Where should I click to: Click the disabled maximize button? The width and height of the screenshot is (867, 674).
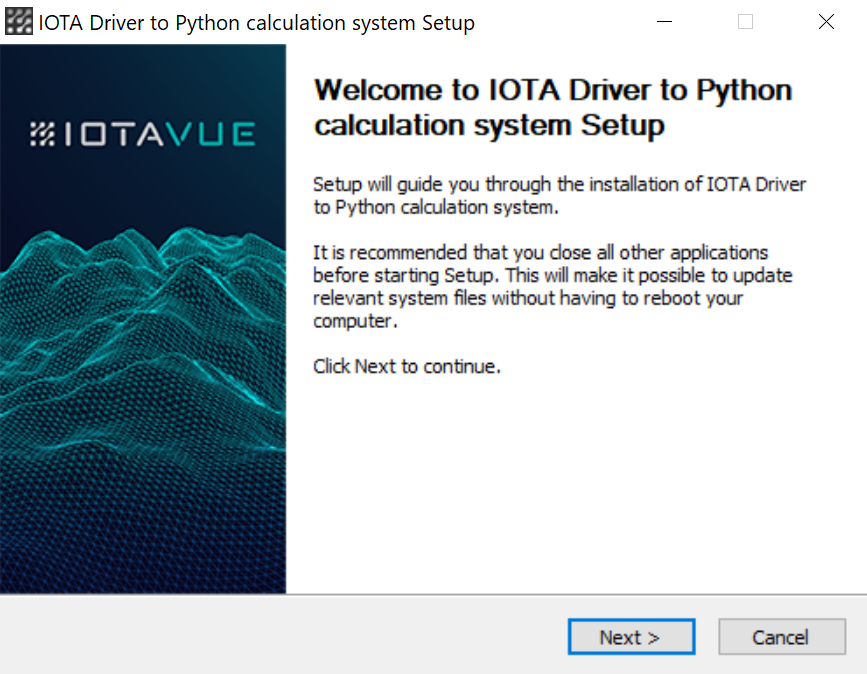[745, 22]
